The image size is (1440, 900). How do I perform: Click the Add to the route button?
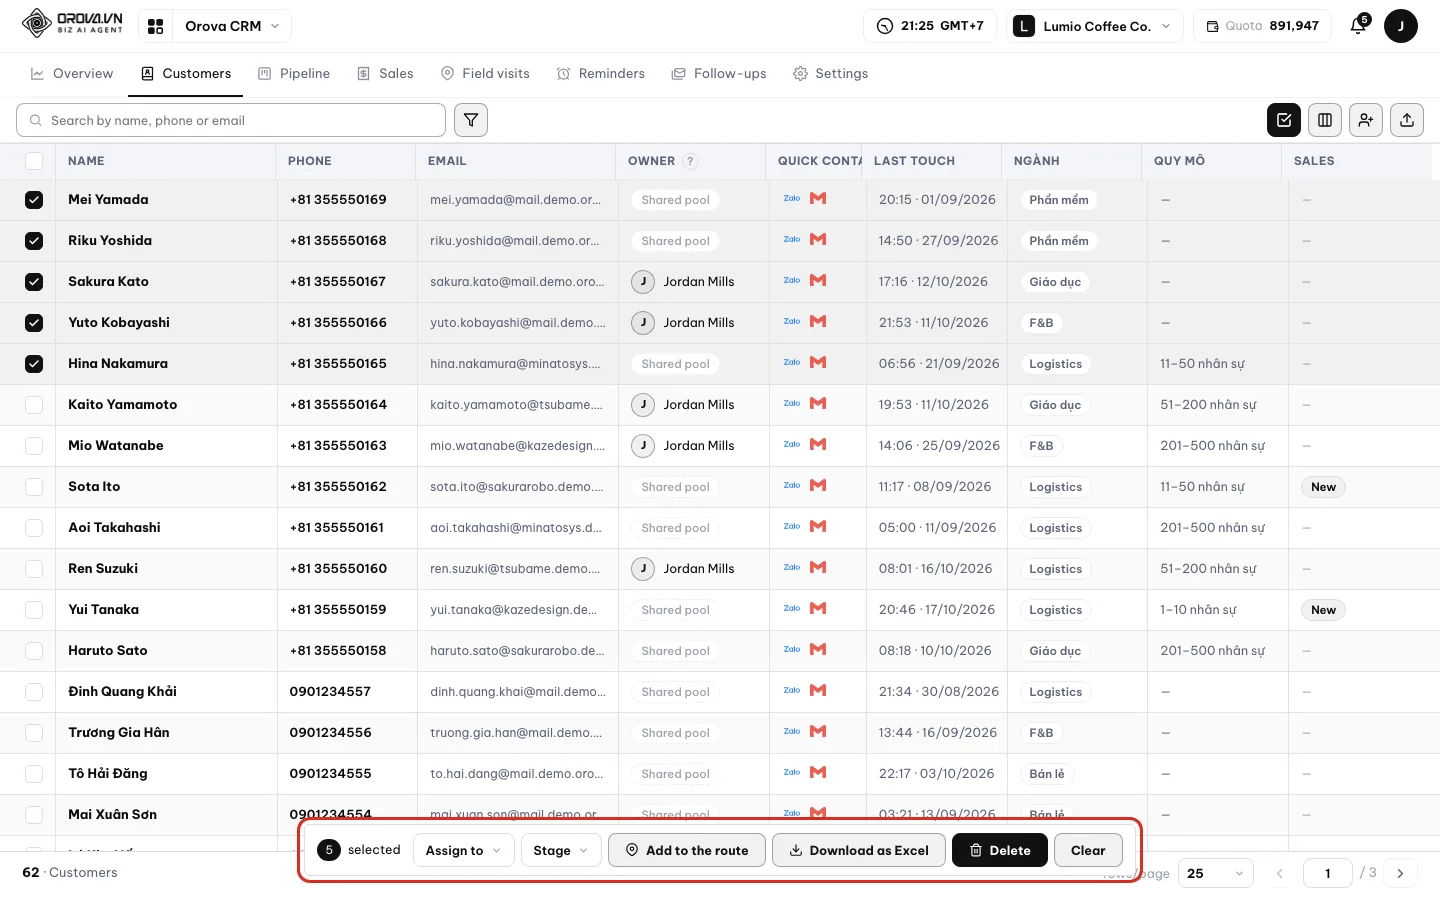click(x=687, y=850)
